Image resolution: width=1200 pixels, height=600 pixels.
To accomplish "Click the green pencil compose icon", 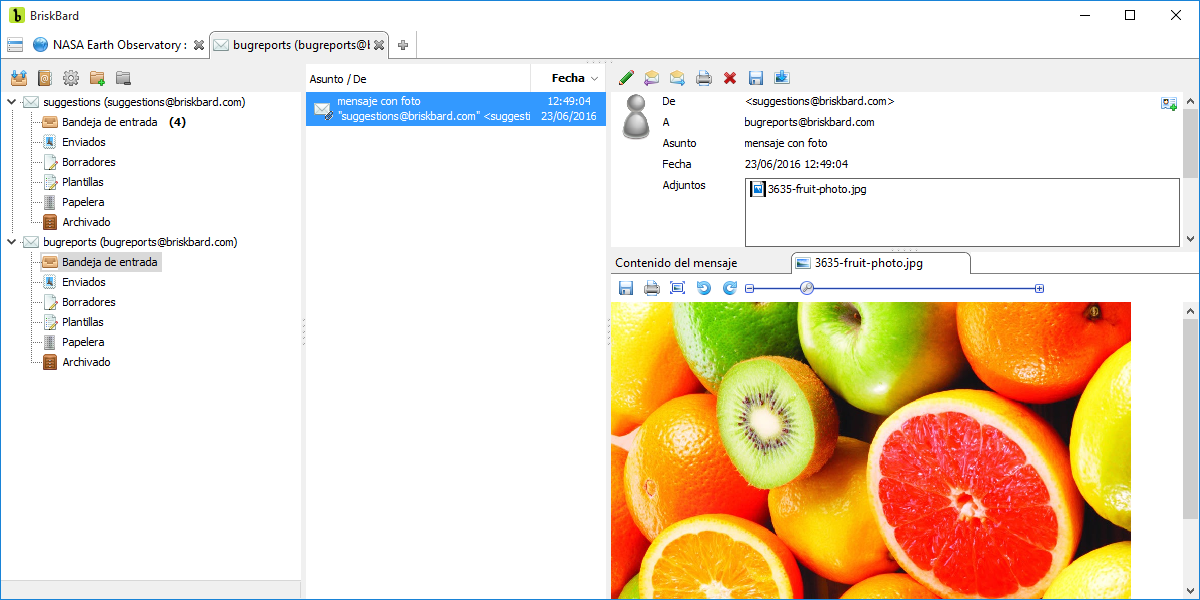I will pyautogui.click(x=626, y=78).
